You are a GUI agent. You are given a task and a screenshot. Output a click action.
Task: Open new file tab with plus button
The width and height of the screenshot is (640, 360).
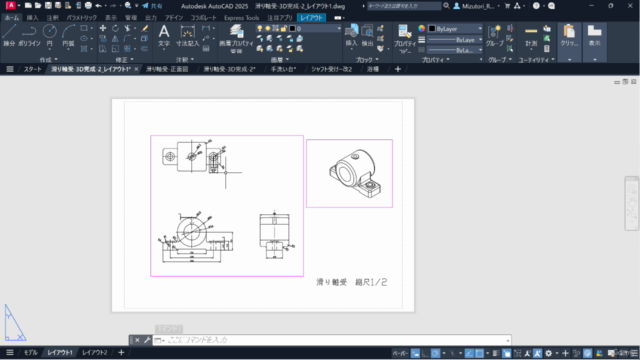point(398,69)
